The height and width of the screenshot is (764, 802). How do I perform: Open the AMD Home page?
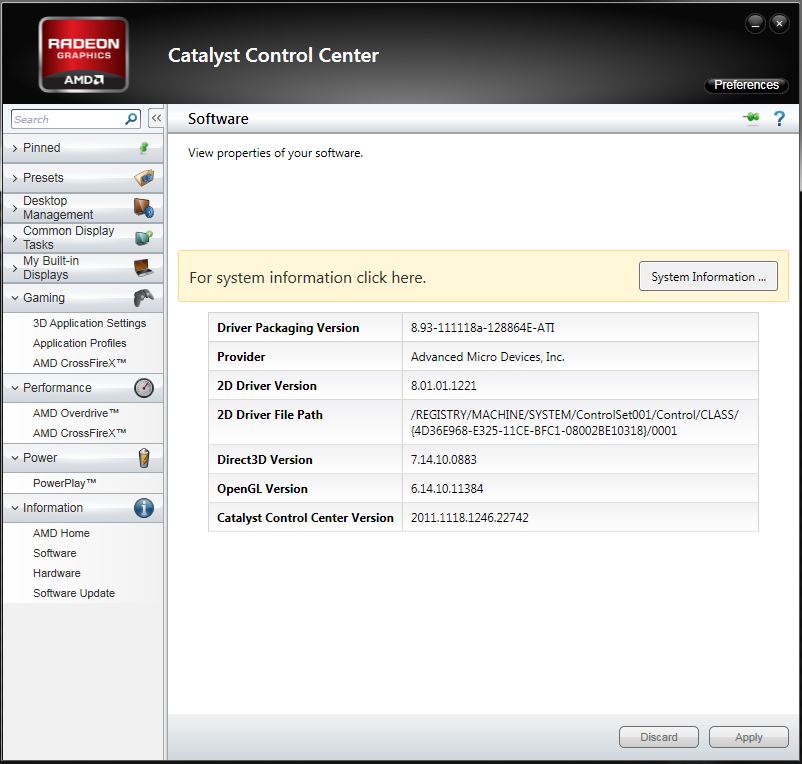61,533
